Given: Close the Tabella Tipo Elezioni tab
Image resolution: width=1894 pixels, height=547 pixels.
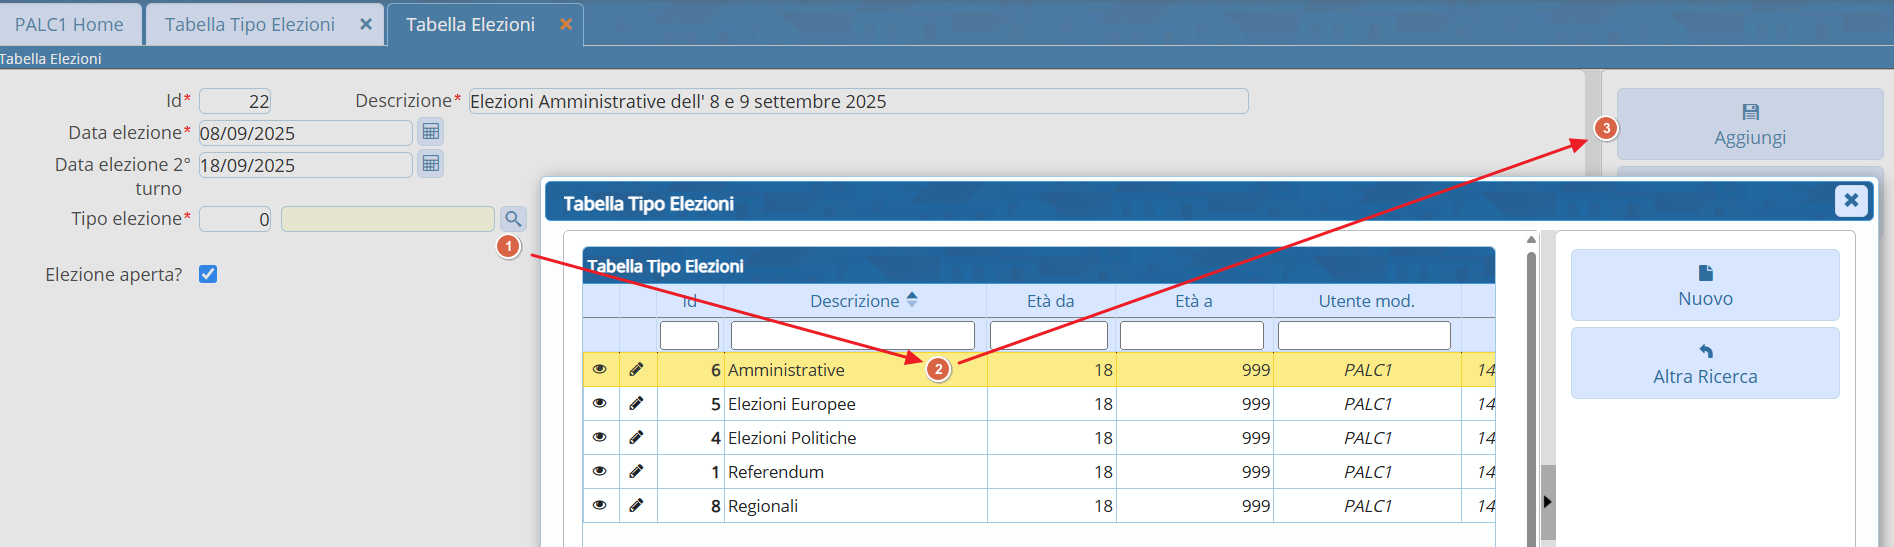Looking at the screenshot, I should (x=366, y=24).
